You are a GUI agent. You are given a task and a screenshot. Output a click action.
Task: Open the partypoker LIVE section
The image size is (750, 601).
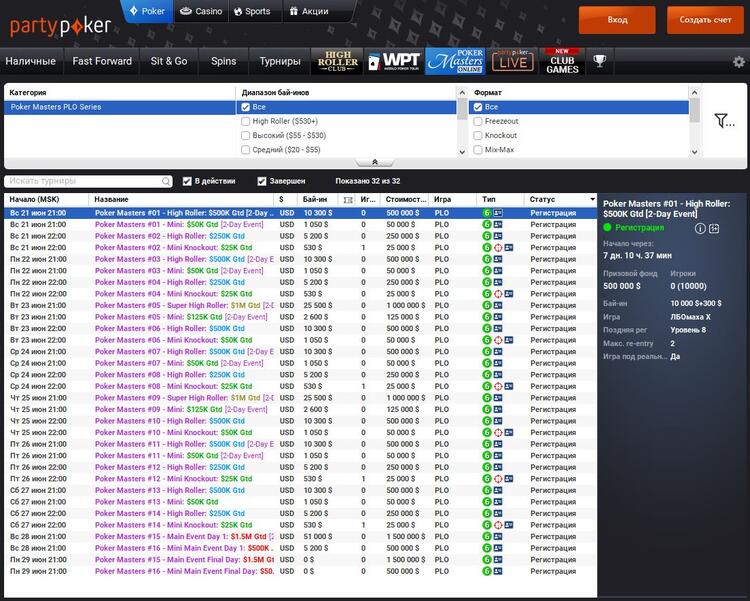tap(512, 61)
